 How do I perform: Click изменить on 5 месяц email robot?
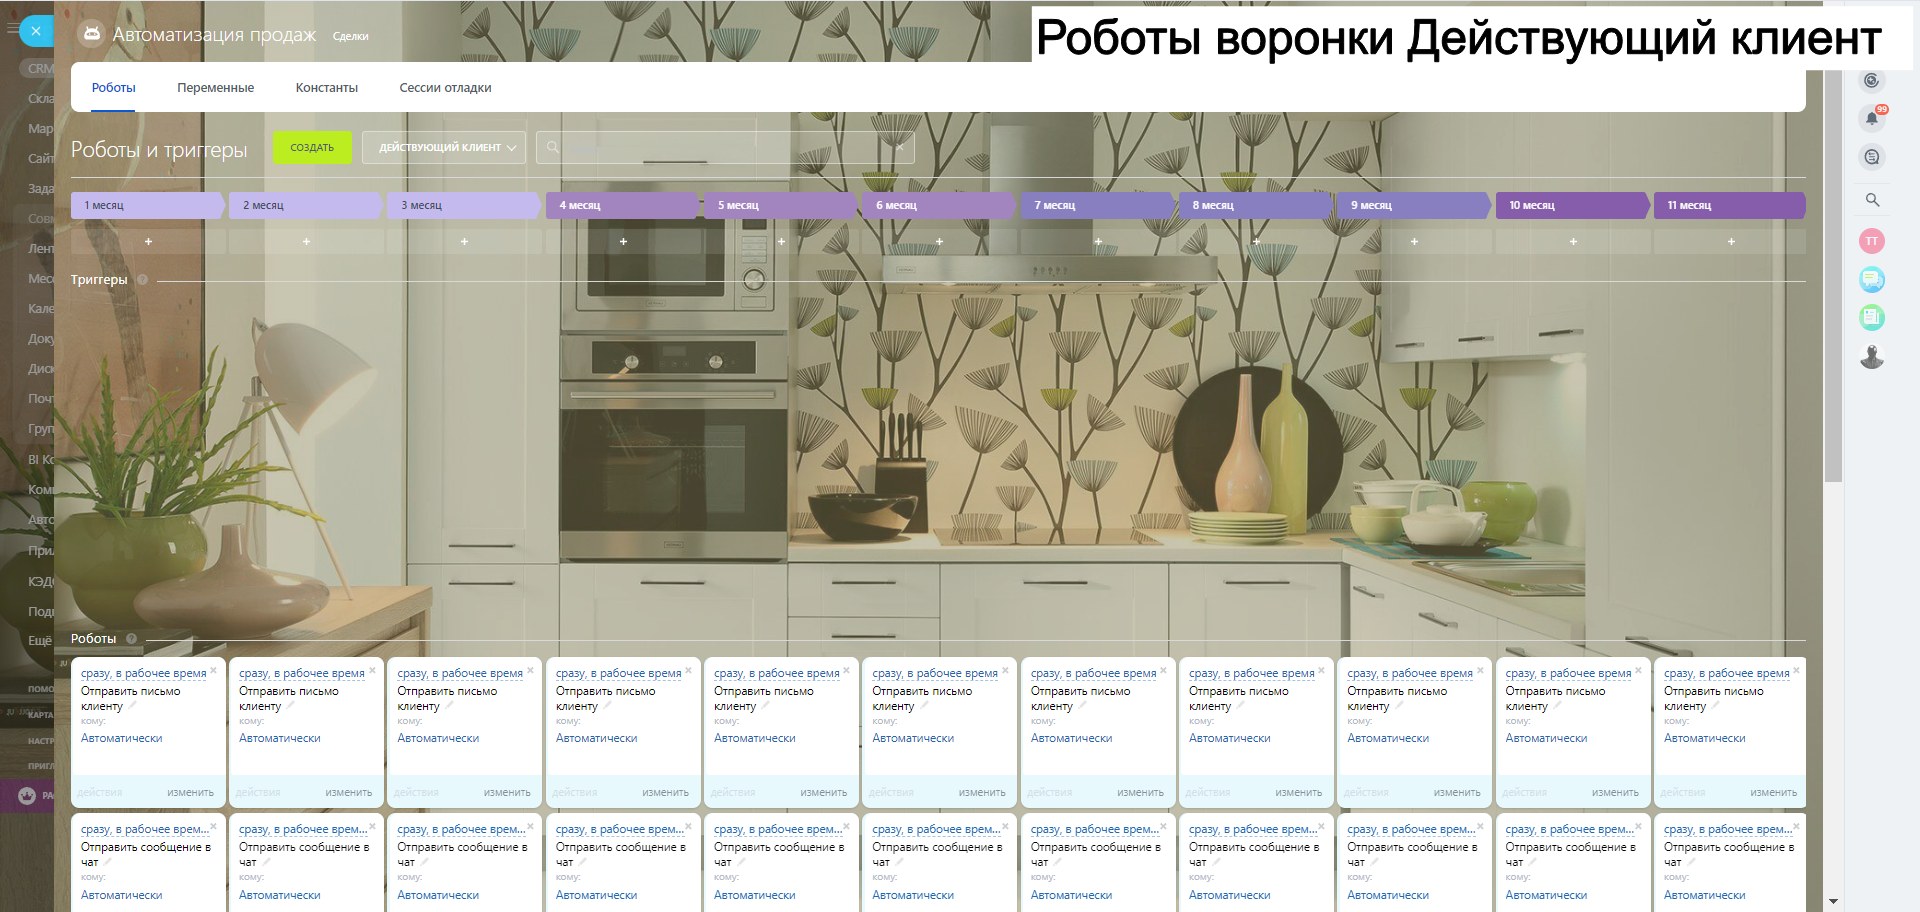coord(823,793)
